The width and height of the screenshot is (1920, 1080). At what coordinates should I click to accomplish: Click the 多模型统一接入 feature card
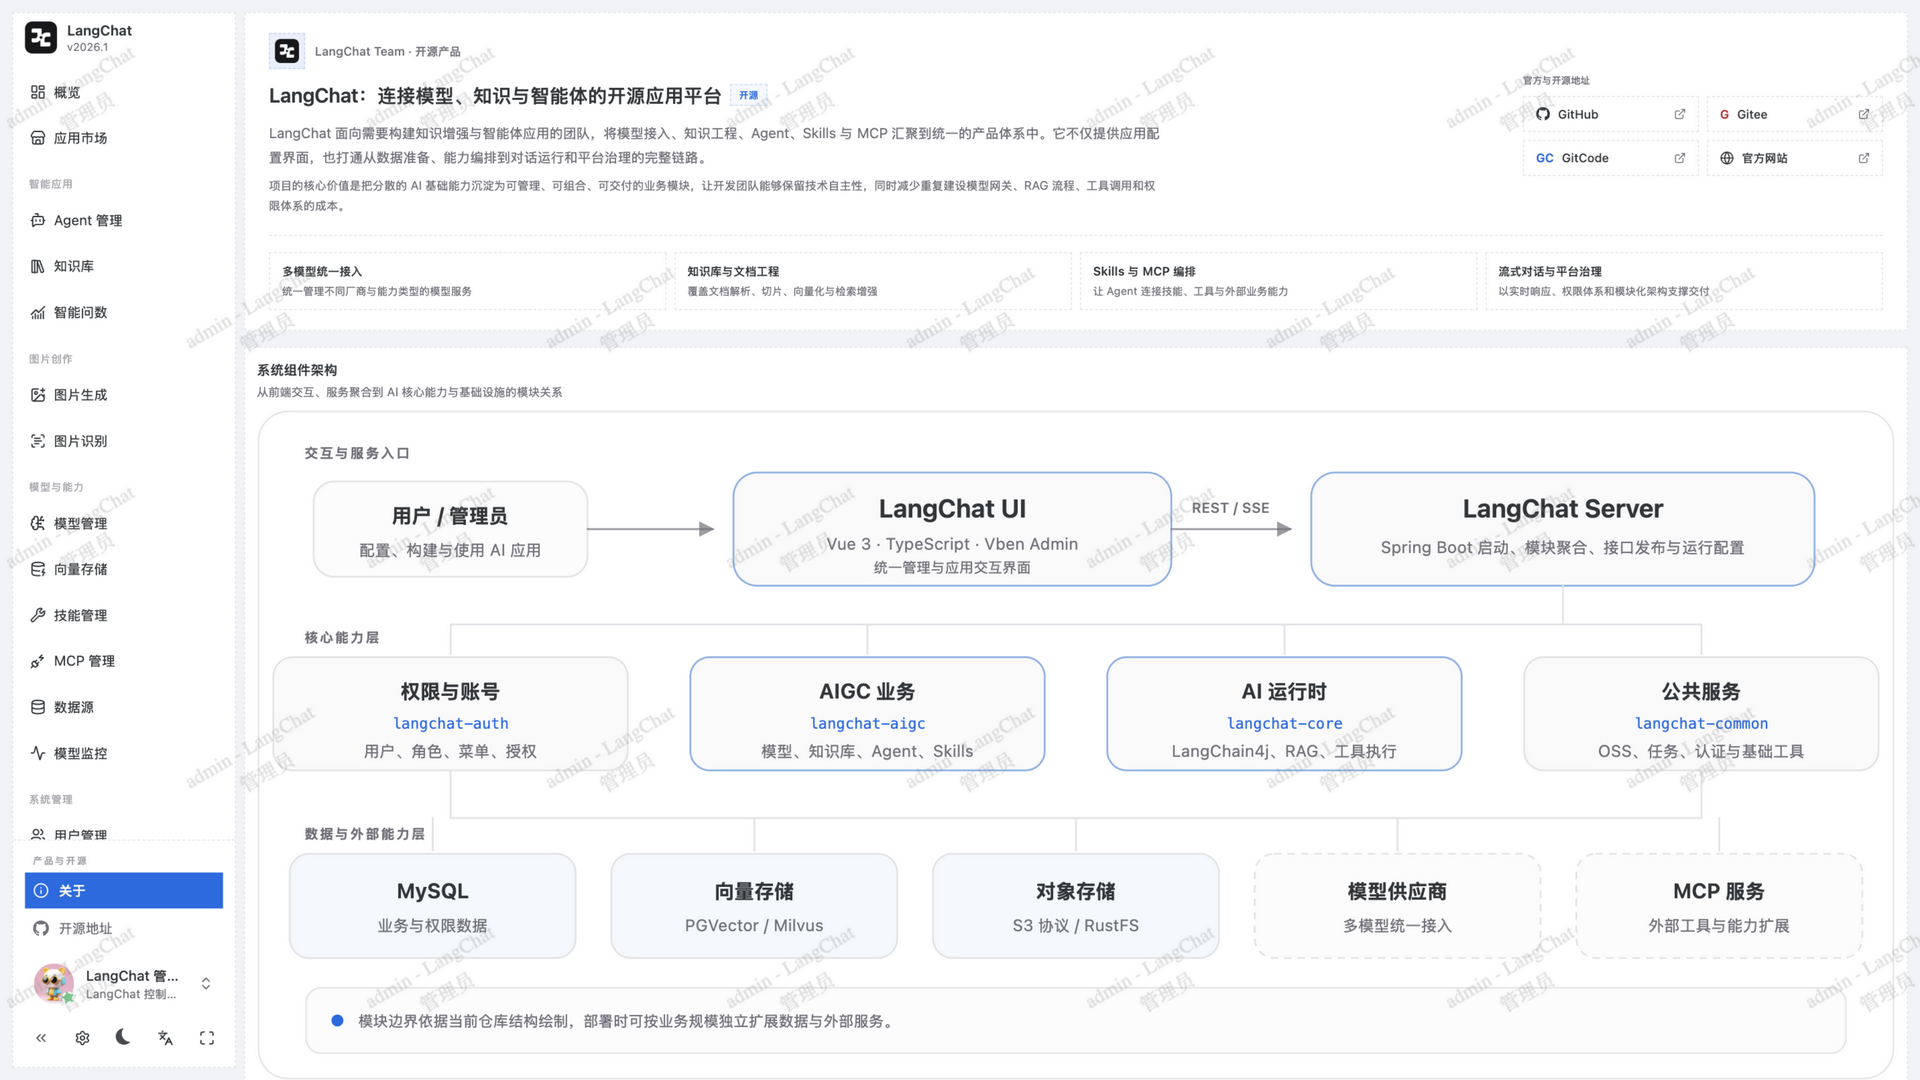tap(467, 281)
